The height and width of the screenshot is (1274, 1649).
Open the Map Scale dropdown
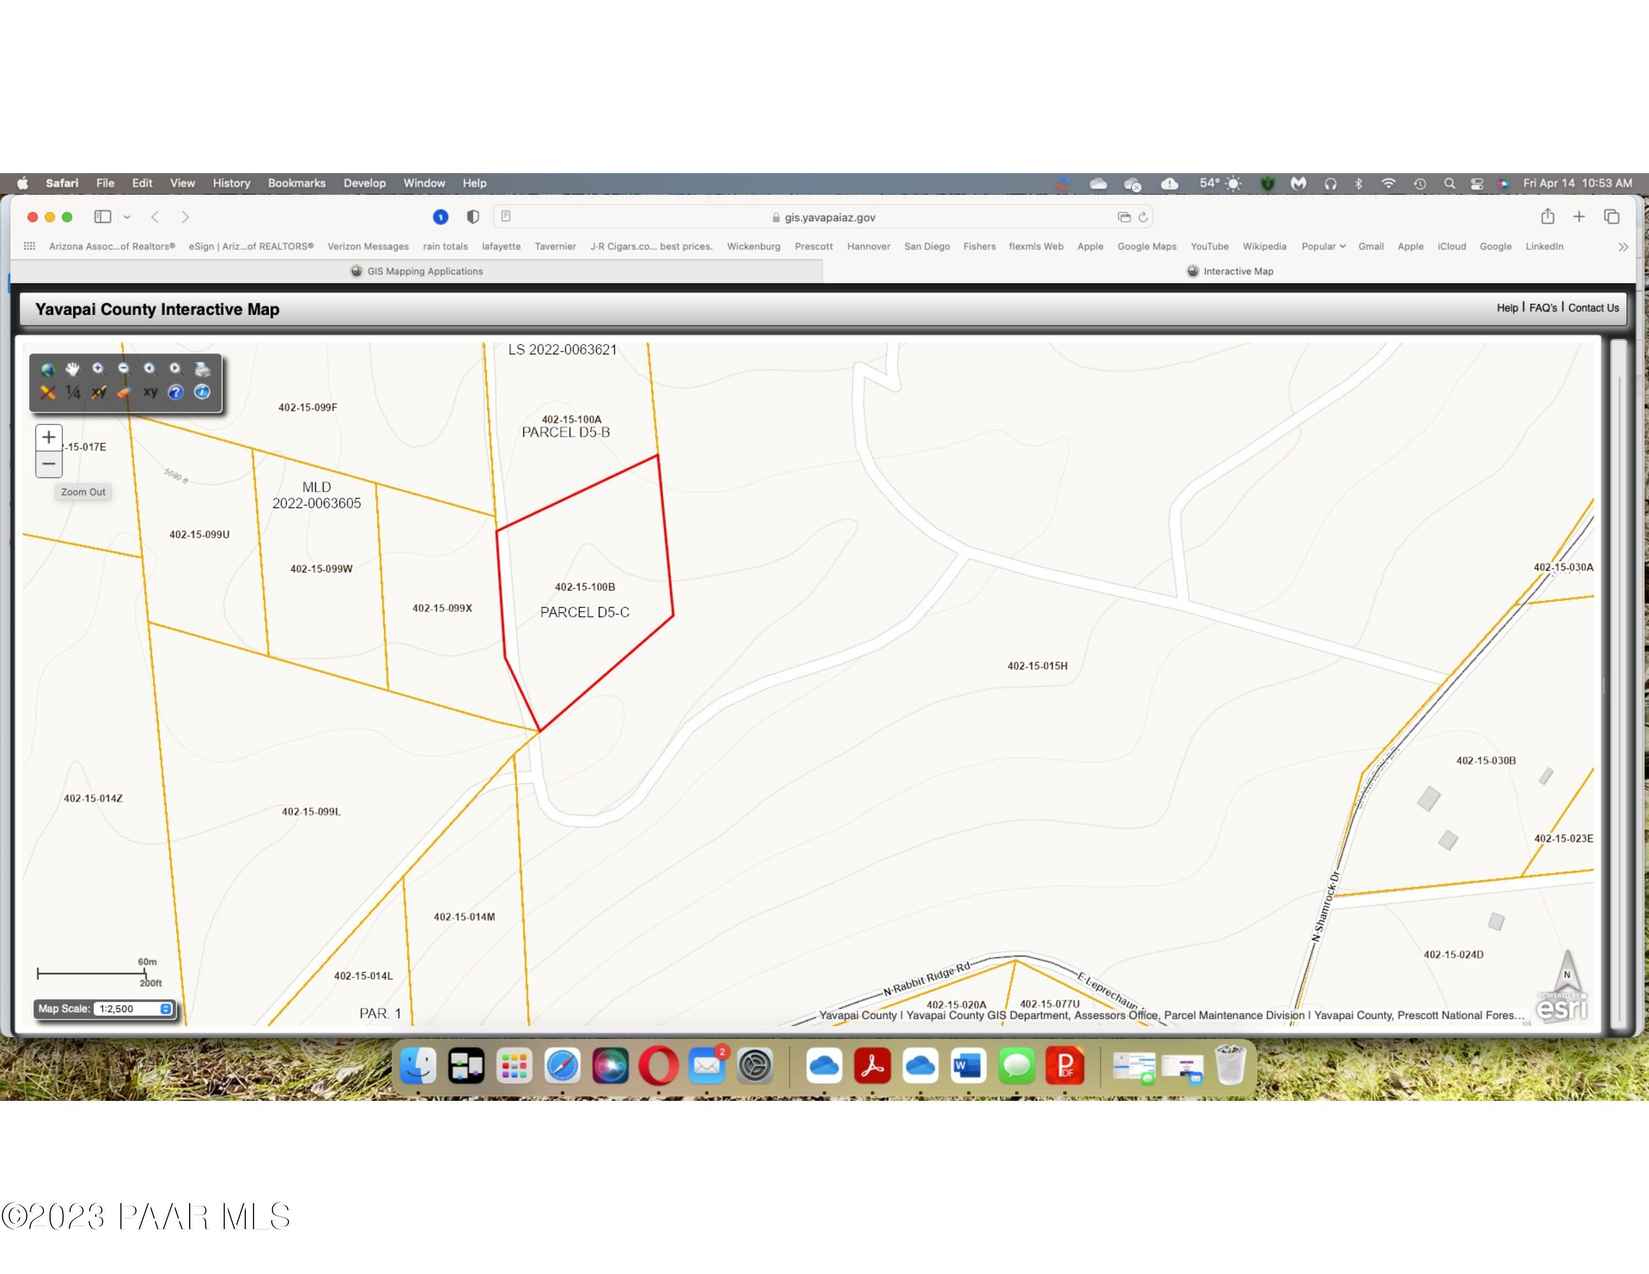pos(165,1008)
